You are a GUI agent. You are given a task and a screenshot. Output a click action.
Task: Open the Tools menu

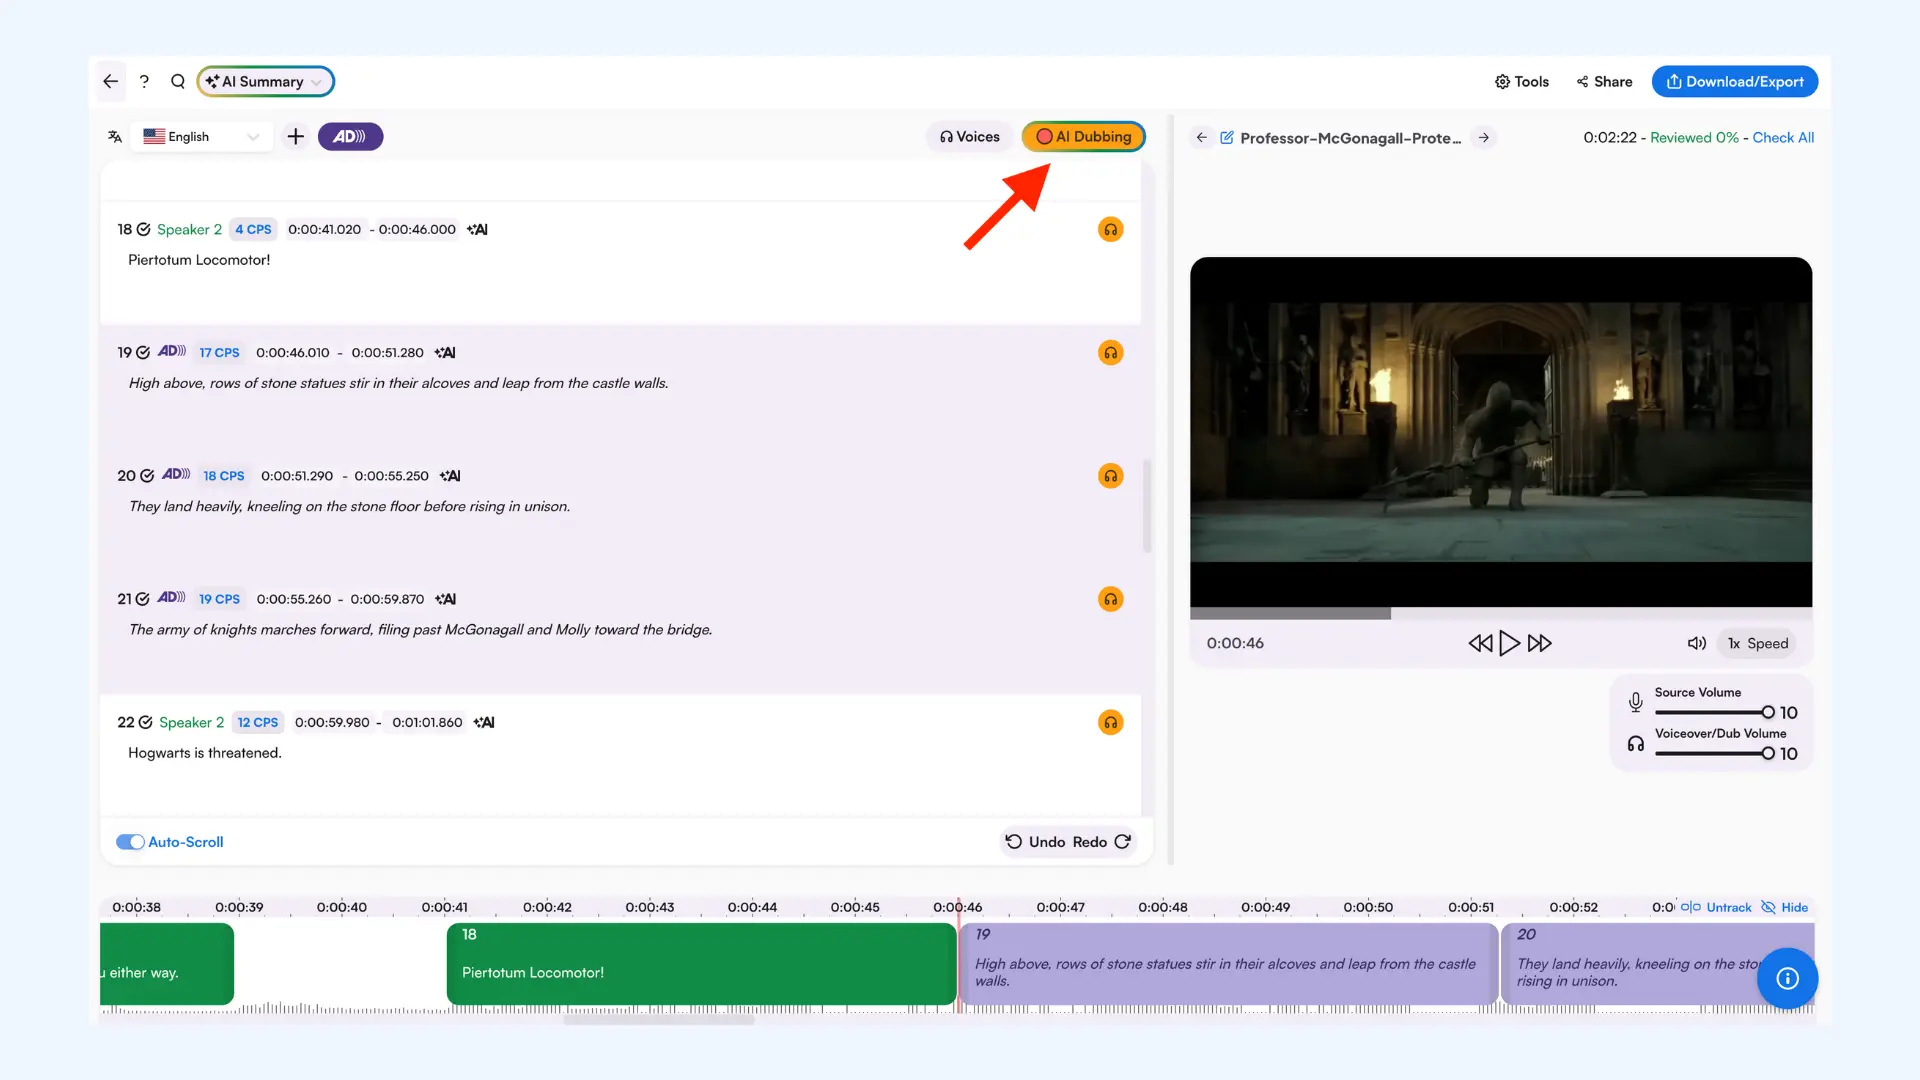coord(1521,81)
